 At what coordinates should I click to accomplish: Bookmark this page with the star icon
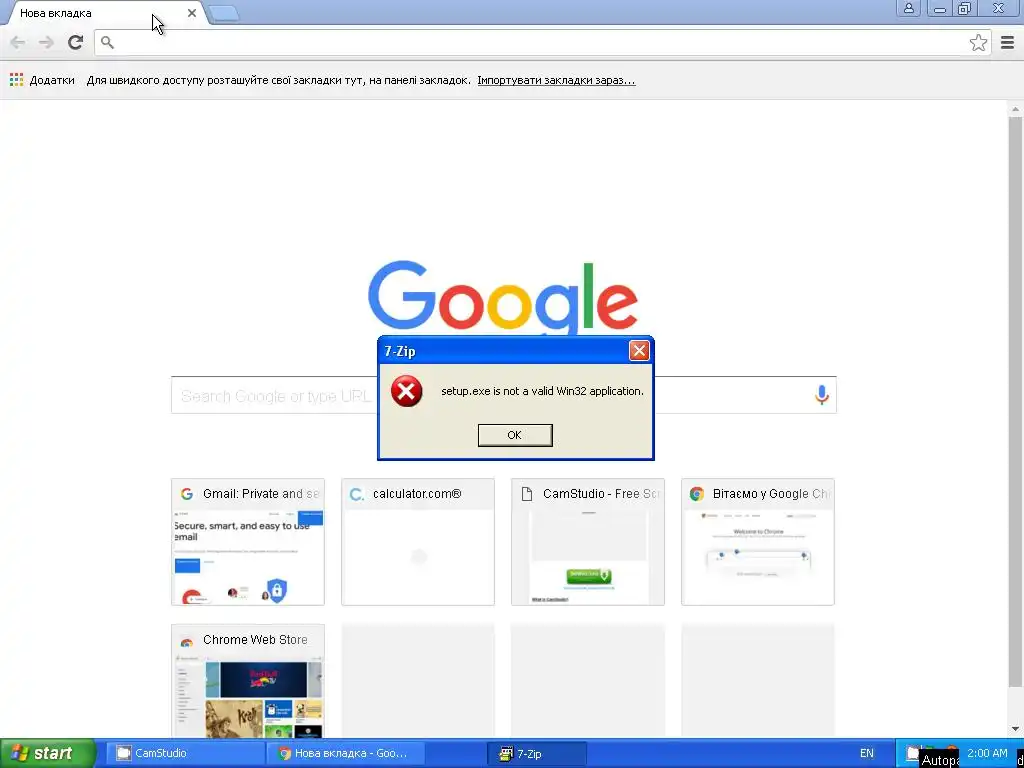click(x=978, y=43)
